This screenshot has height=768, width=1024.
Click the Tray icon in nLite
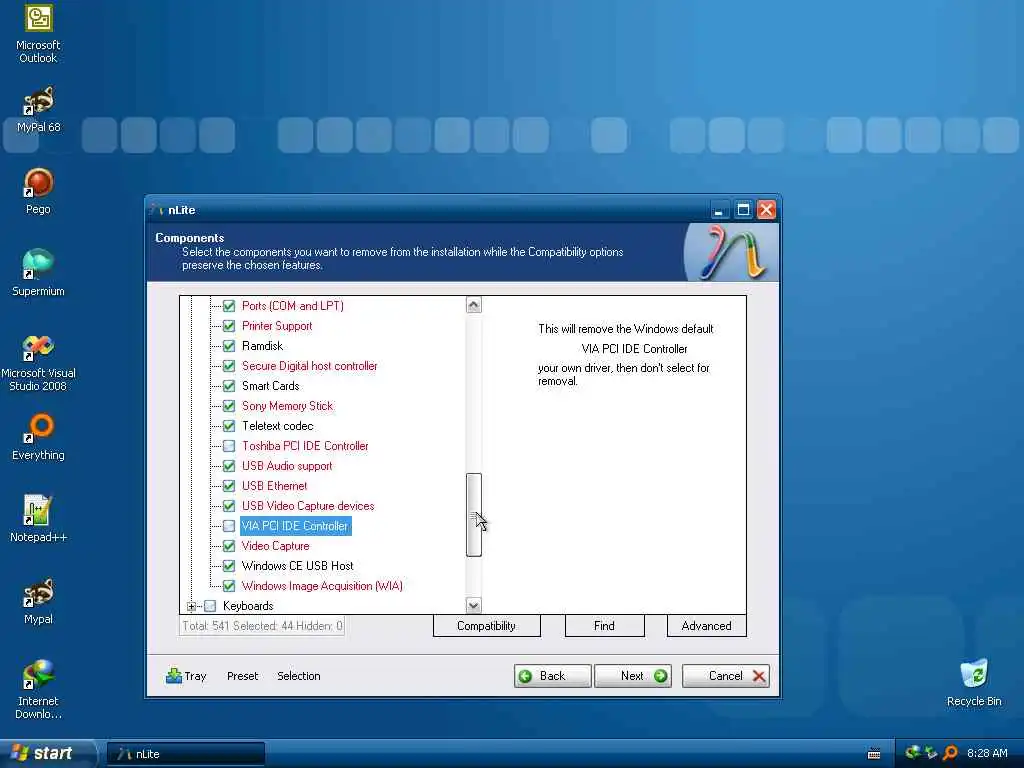186,676
